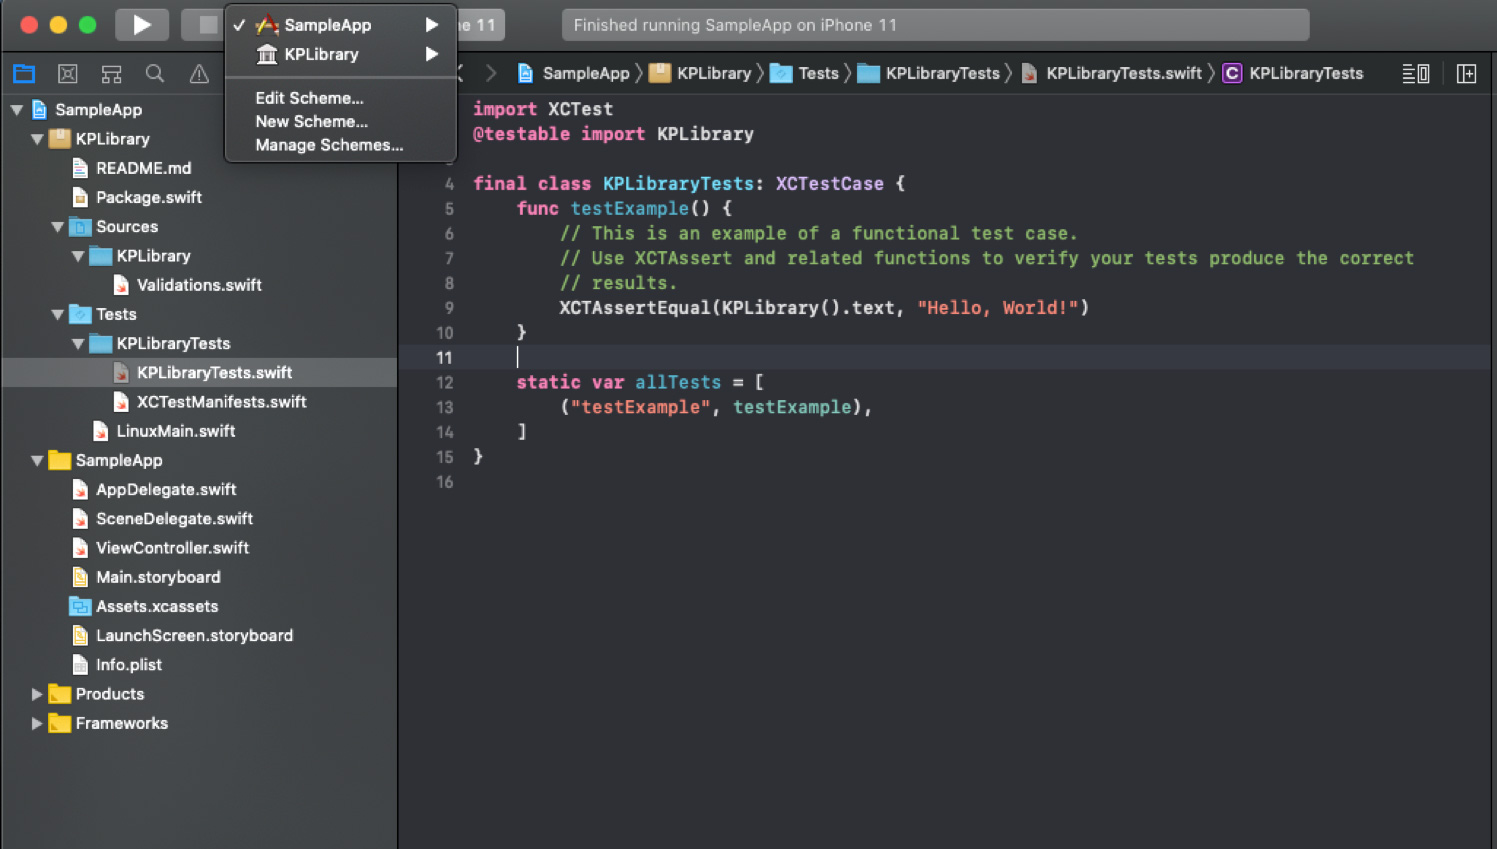Choose New Scheme… from menu
The height and width of the screenshot is (849, 1497).
311,121
